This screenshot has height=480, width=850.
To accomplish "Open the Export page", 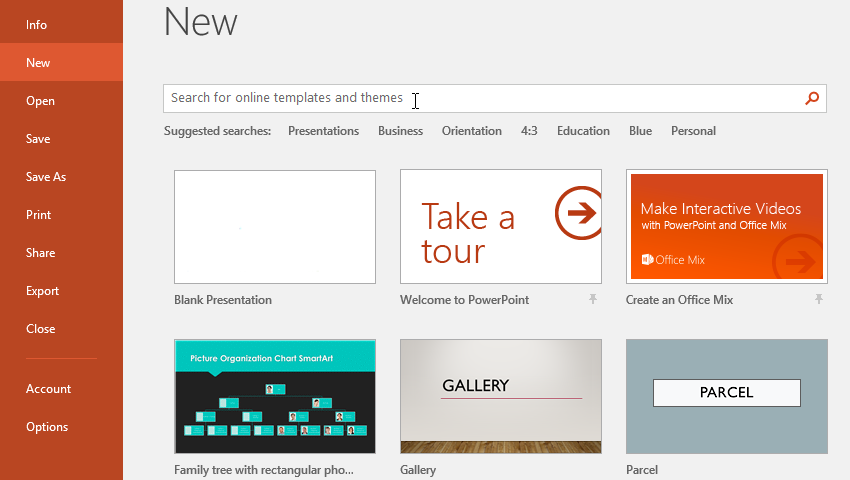I will tap(43, 291).
